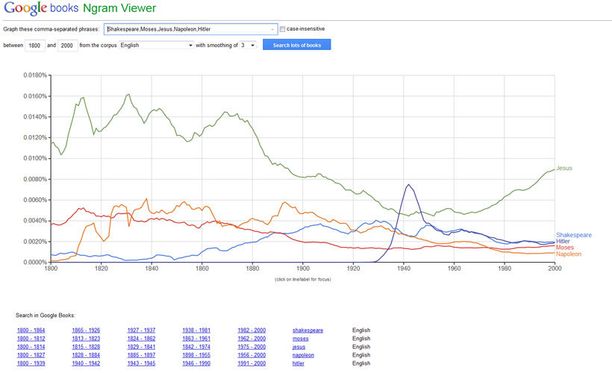This screenshot has height=373, width=612.
Task: Click the Google books logo
Action: (x=41, y=8)
